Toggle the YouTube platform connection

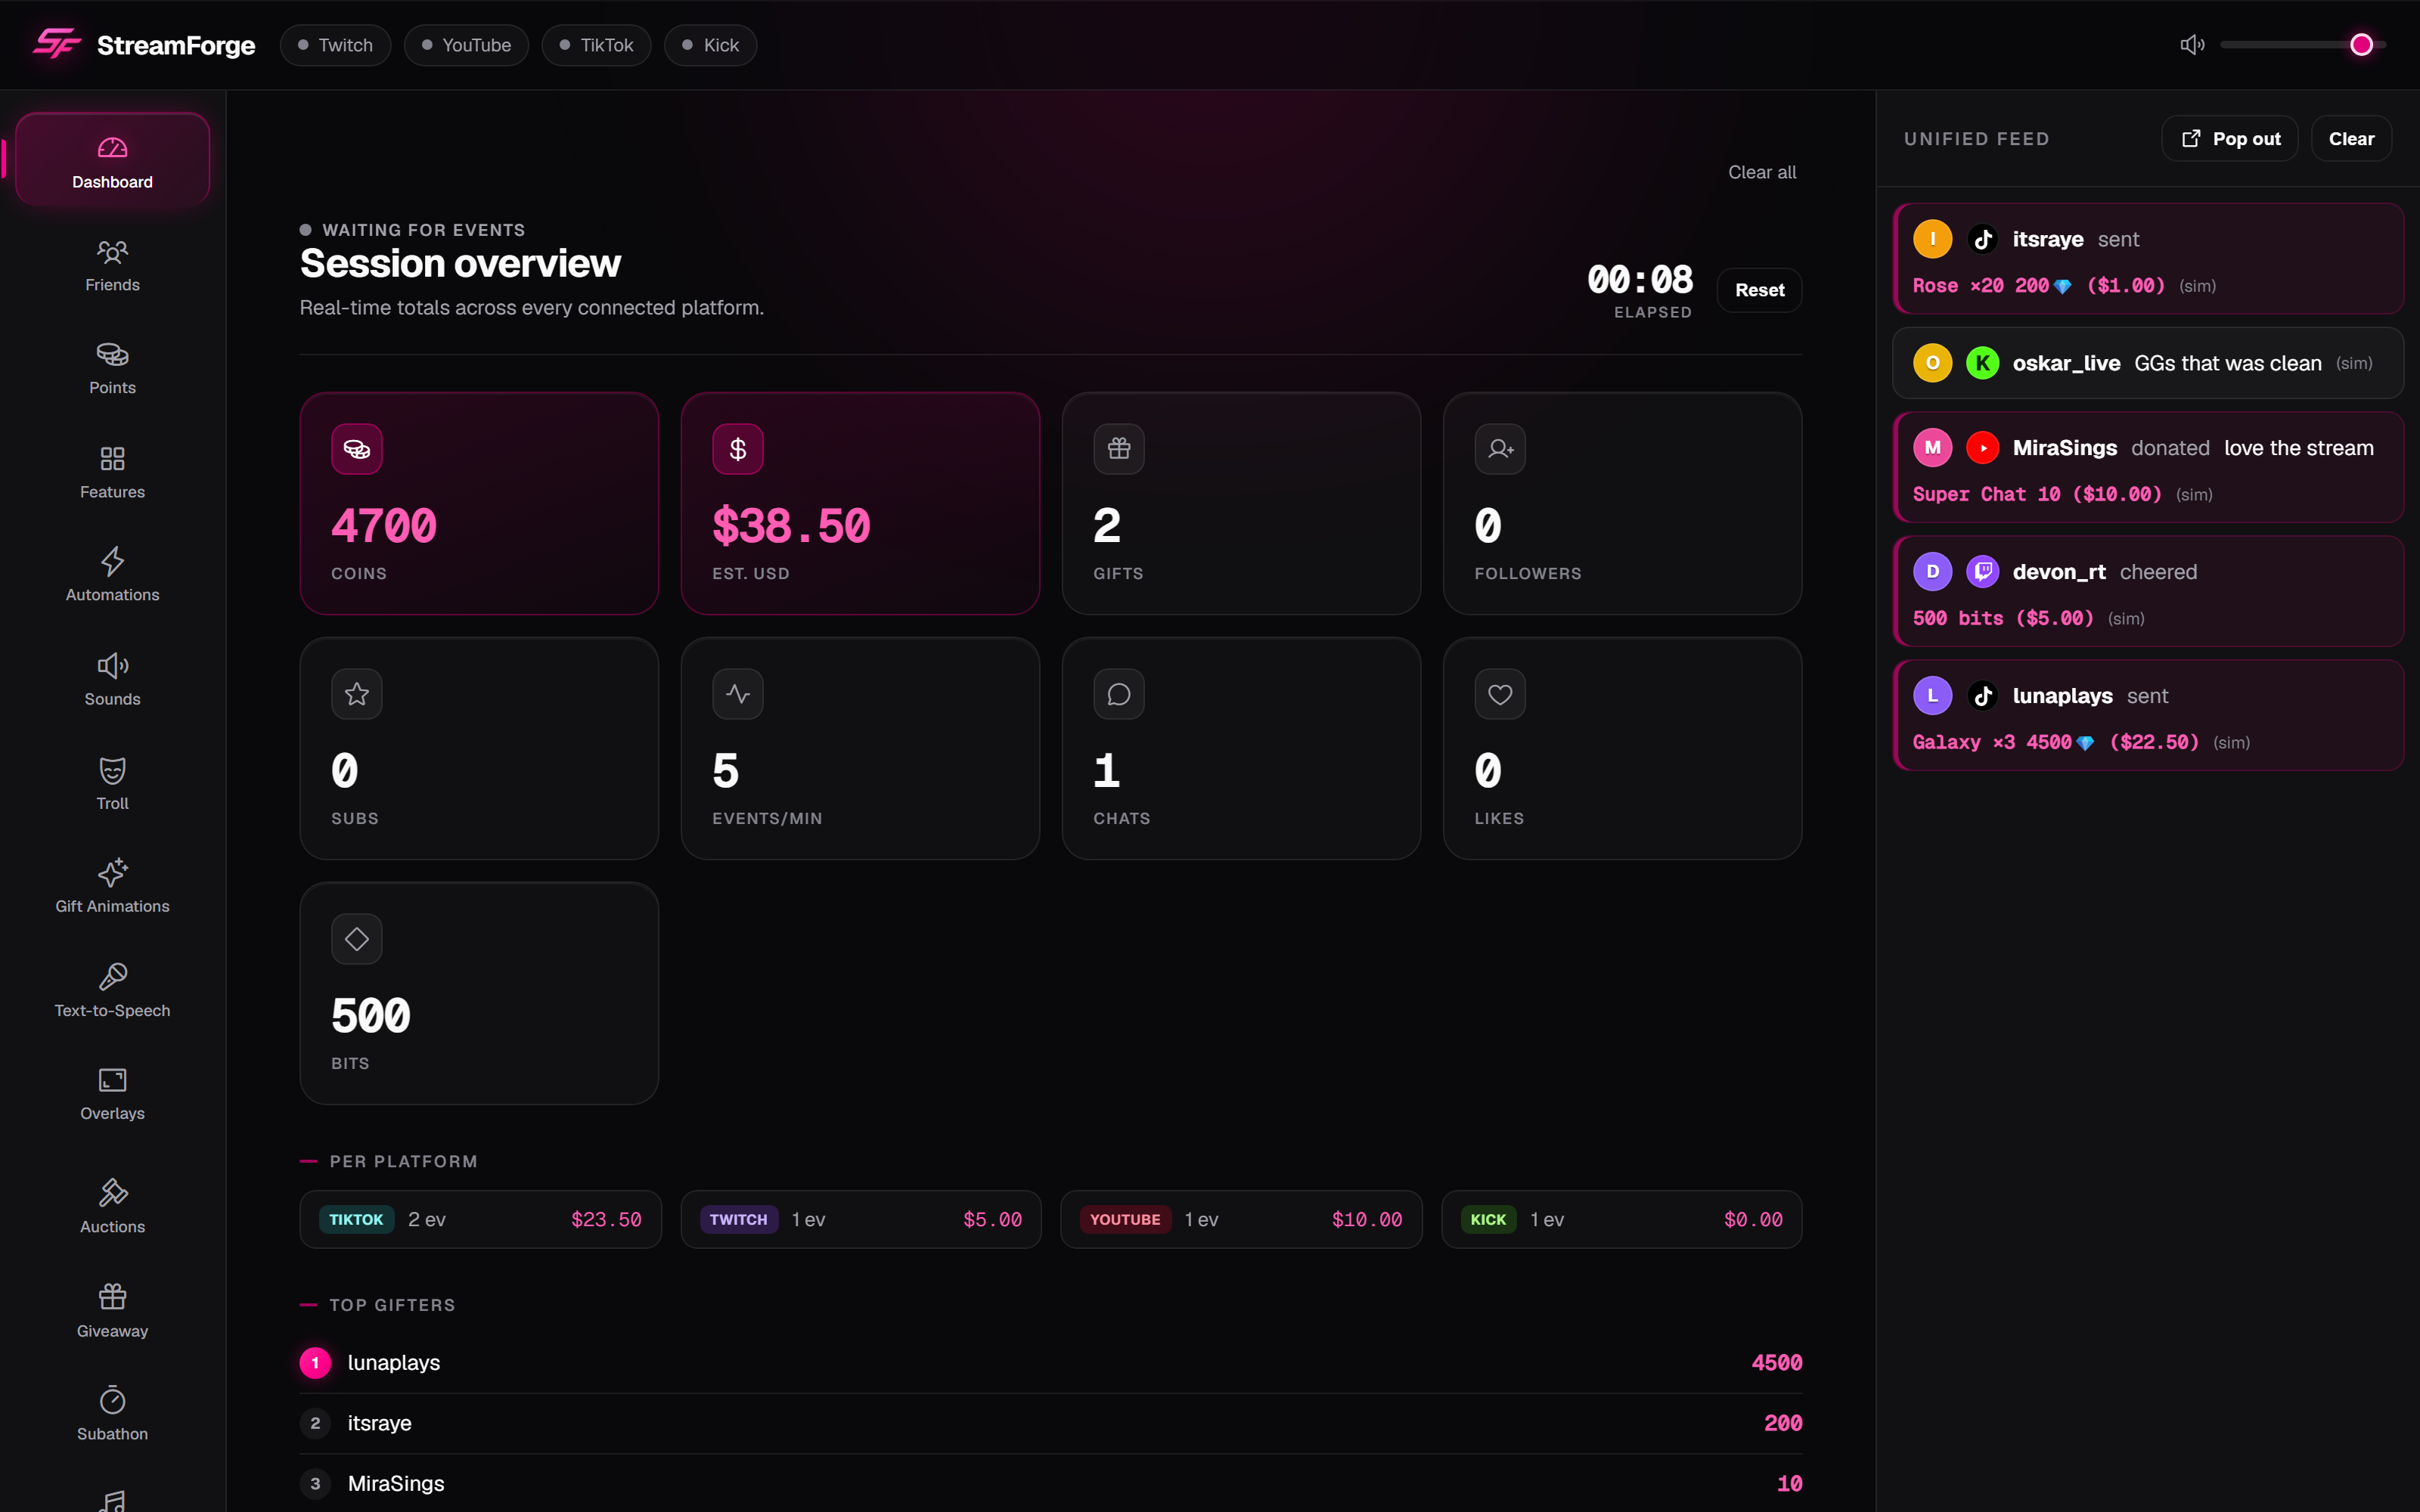click(x=466, y=45)
